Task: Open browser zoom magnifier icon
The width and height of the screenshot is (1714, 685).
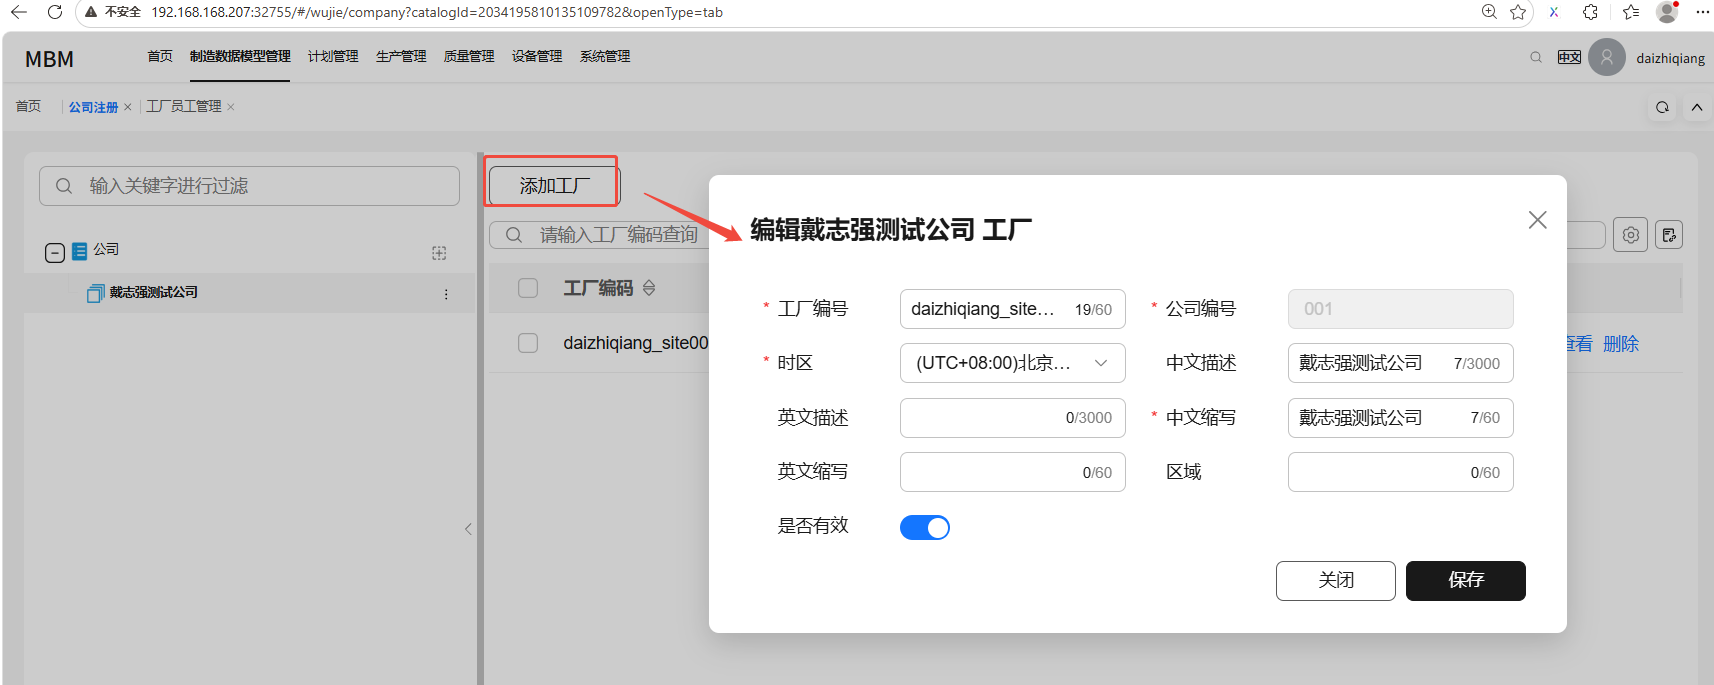Action: (x=1489, y=12)
